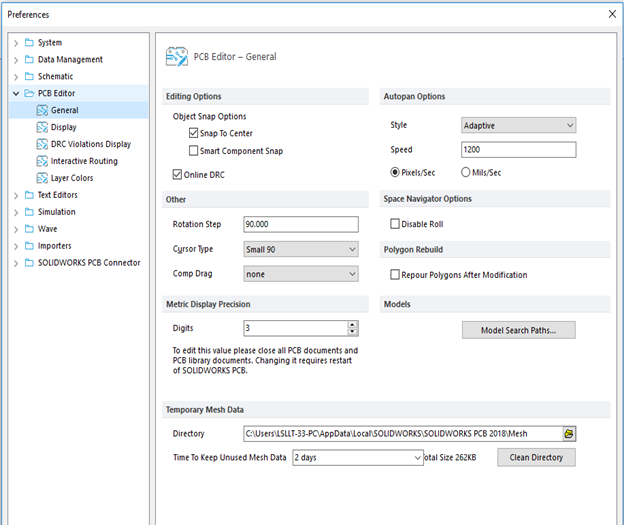
Task: Select SOLIDWORKS PCB Connector tree item
Action: coord(89,263)
